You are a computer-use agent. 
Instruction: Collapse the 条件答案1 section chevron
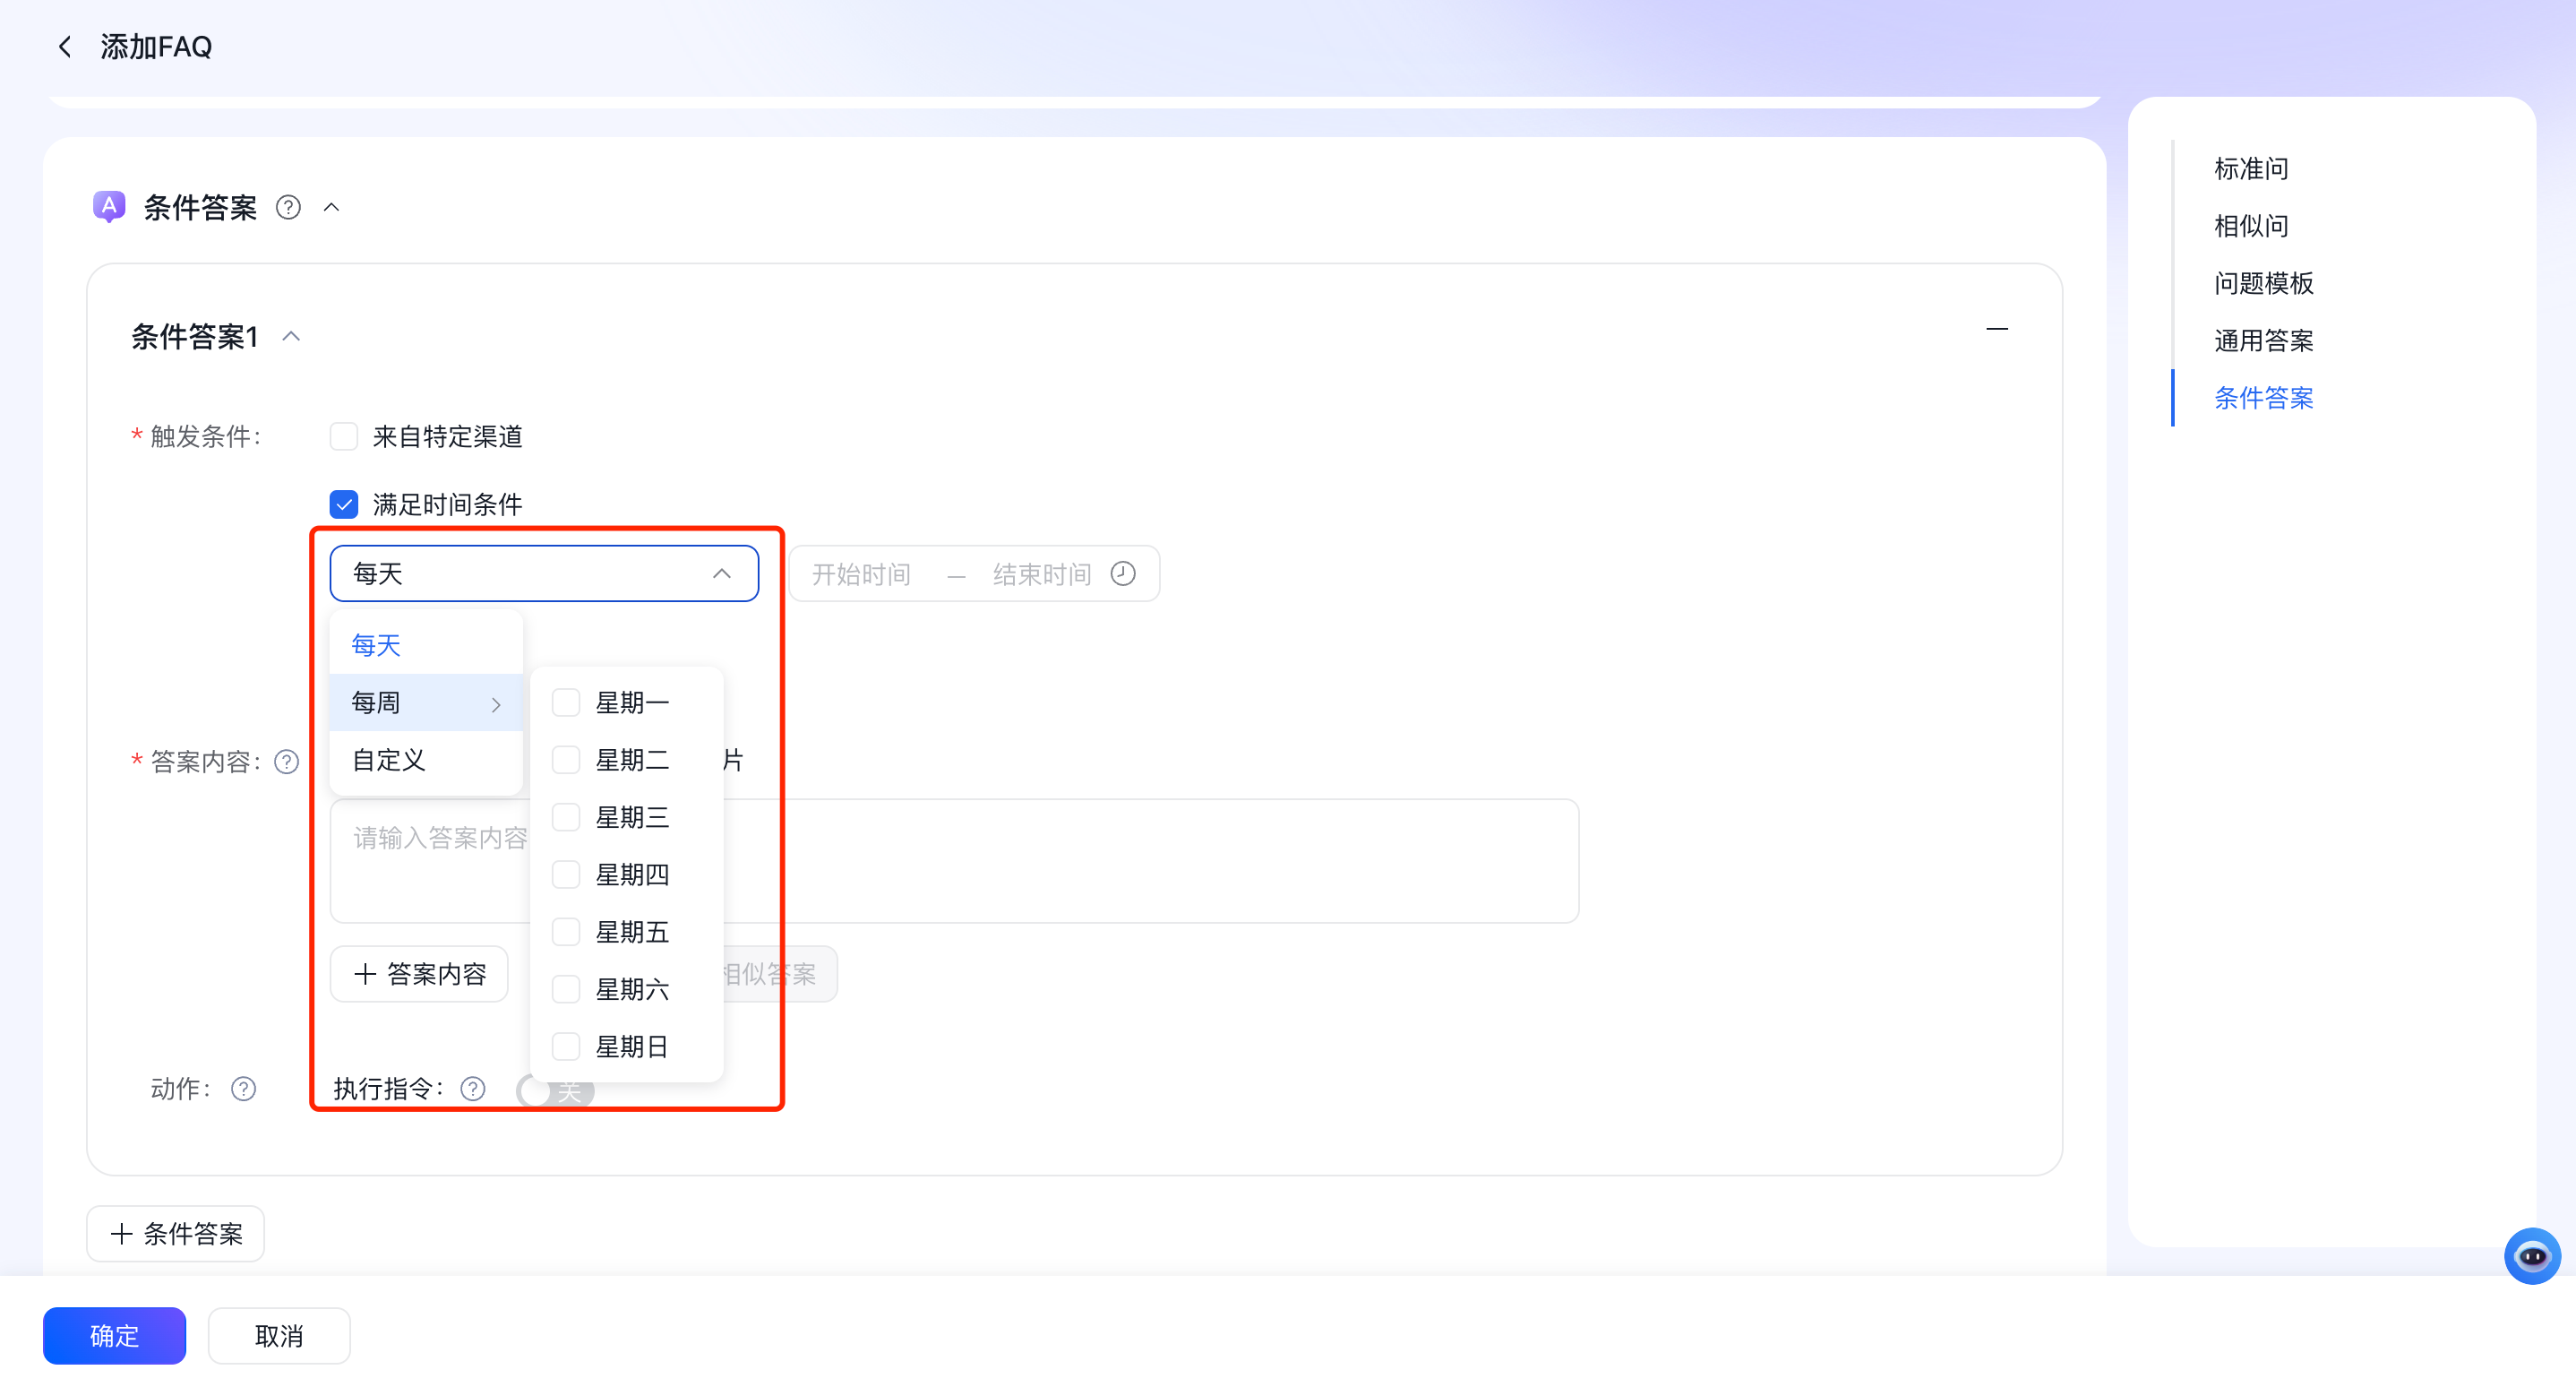point(291,337)
